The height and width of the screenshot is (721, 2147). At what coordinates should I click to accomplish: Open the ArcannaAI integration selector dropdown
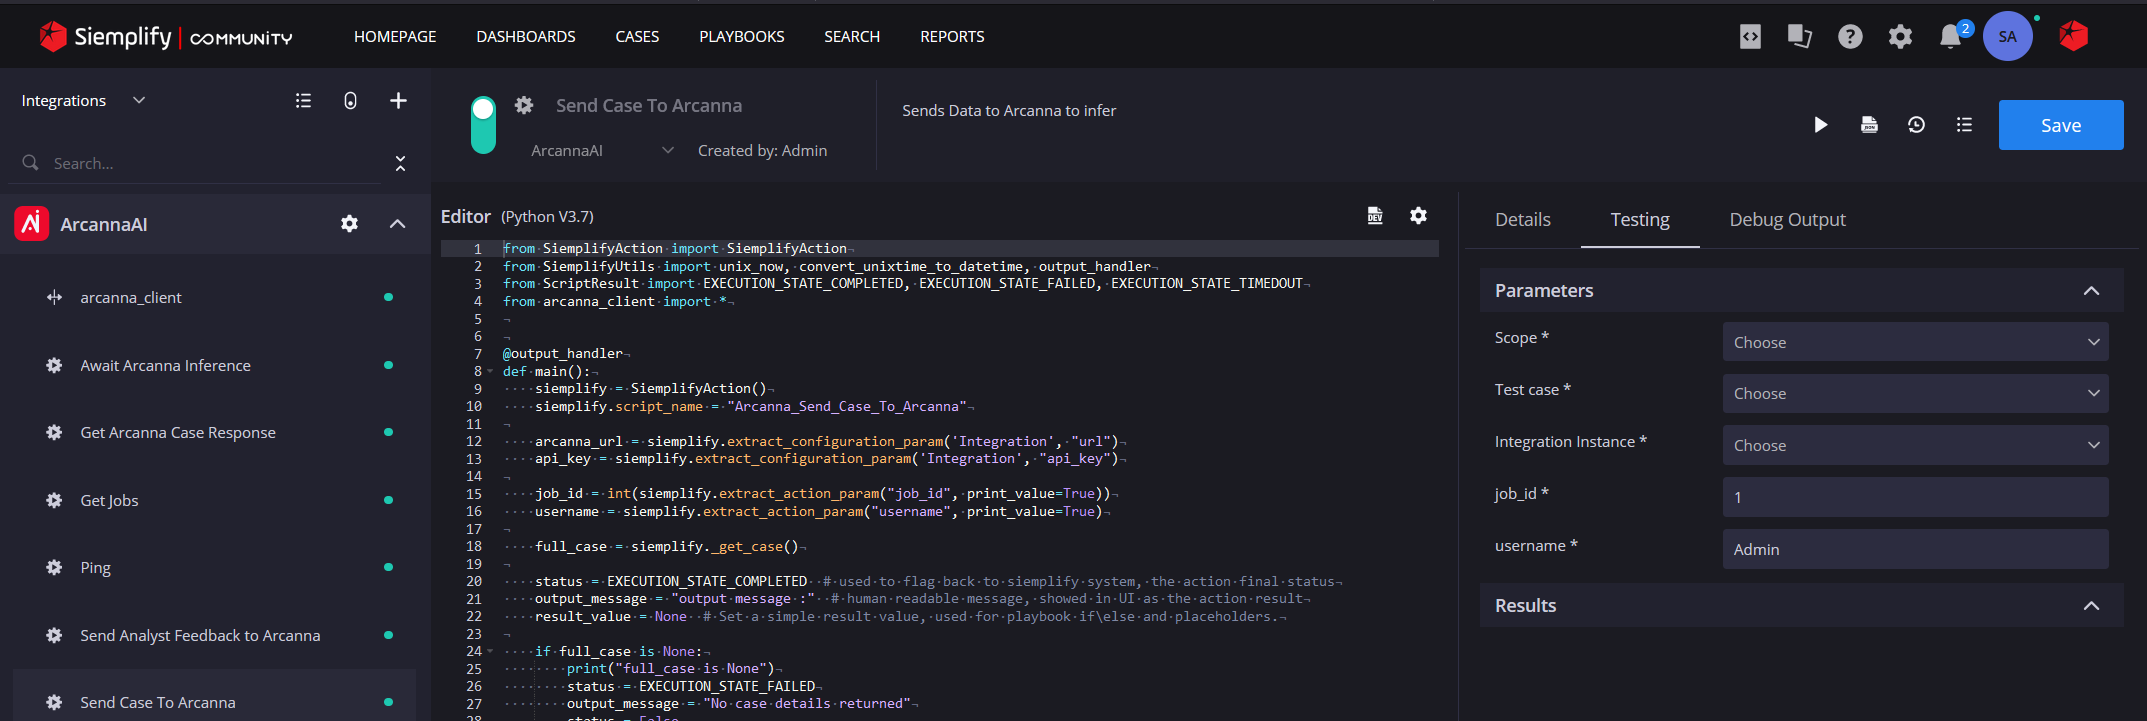[x=602, y=151]
